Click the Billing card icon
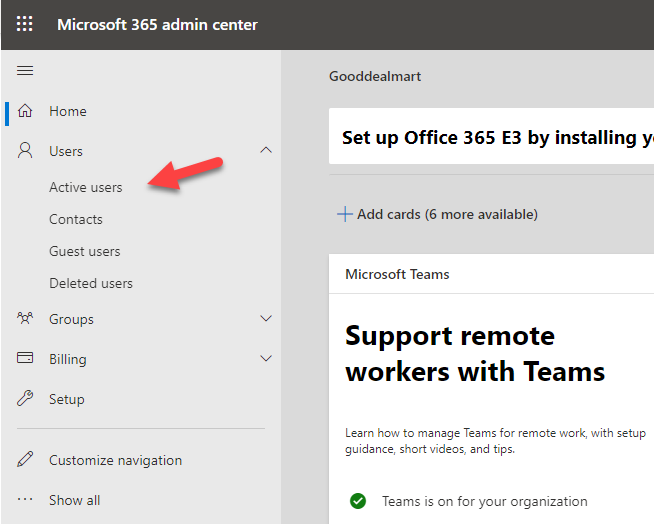Screen dimensions: 654x524 pos(25,358)
